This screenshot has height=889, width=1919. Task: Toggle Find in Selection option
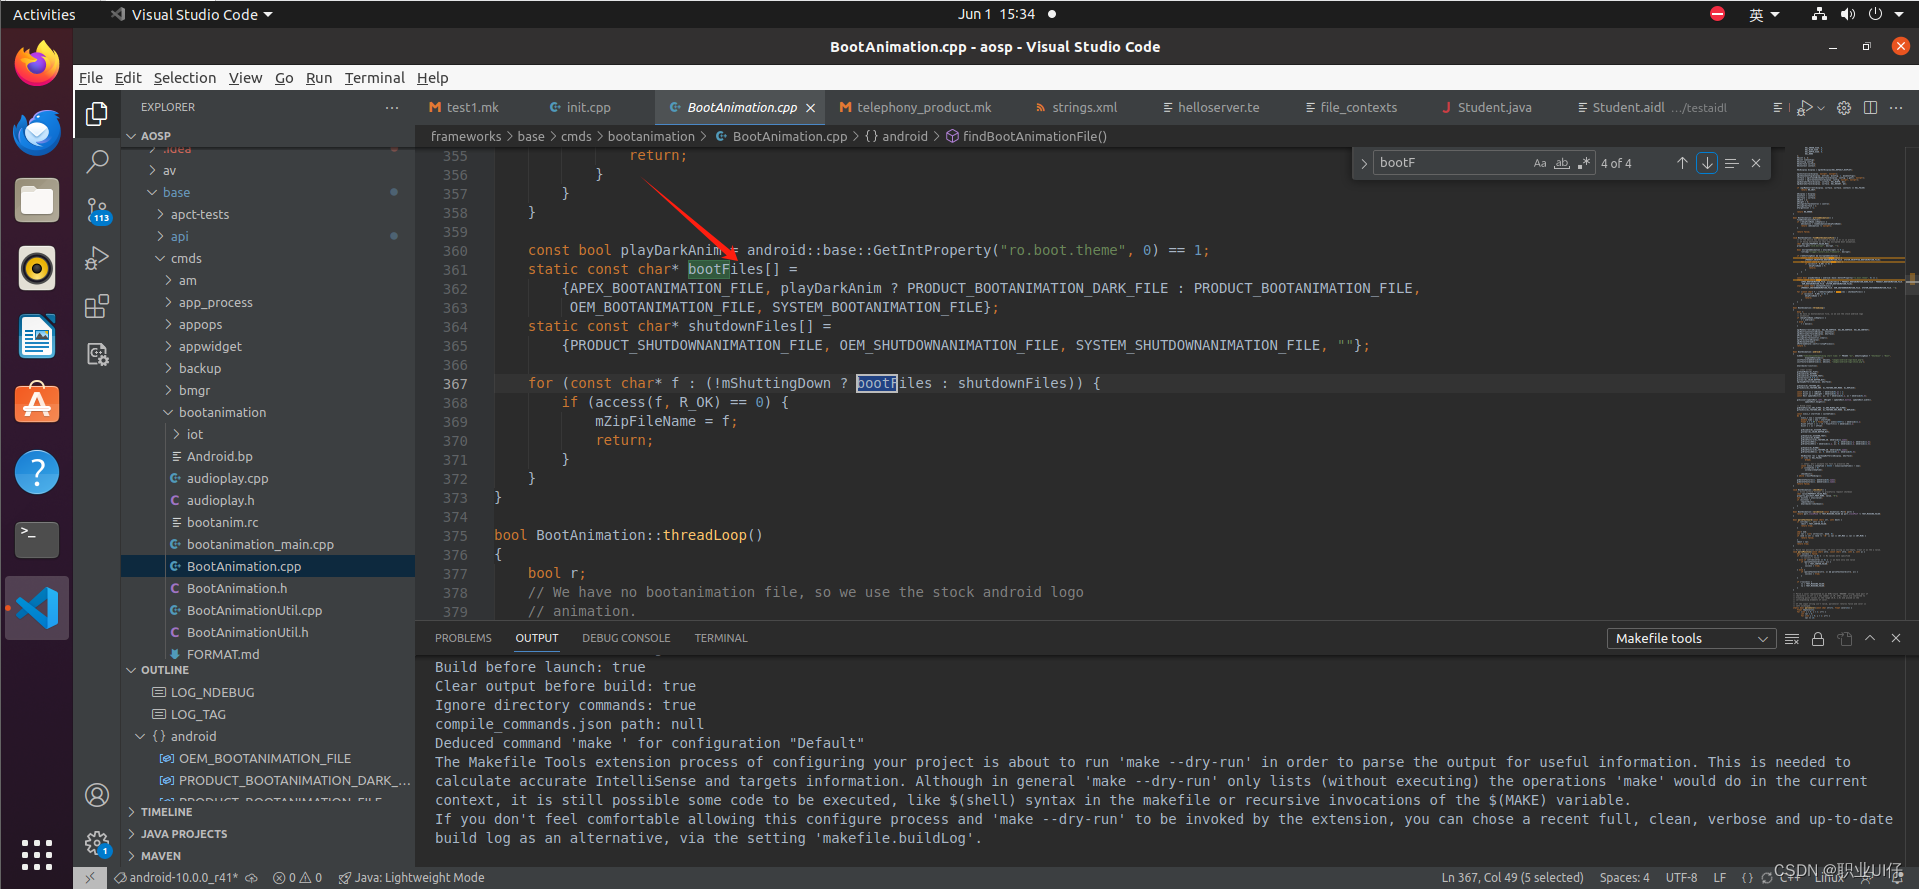[1732, 163]
